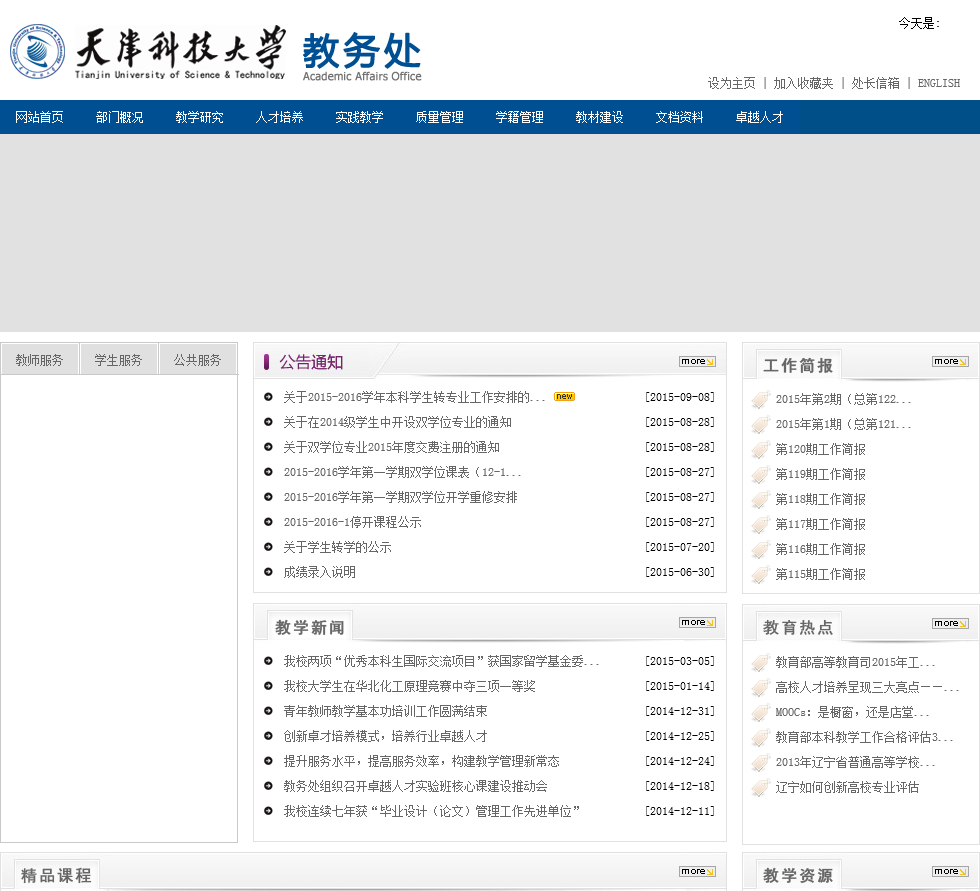Open 文档资料 menu item
Viewport: 980px width, 891px height.
tap(679, 117)
